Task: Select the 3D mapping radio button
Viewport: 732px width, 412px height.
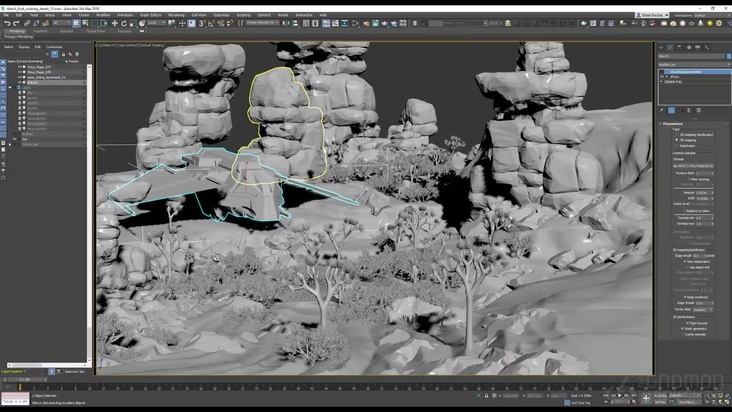Action: pos(677,139)
